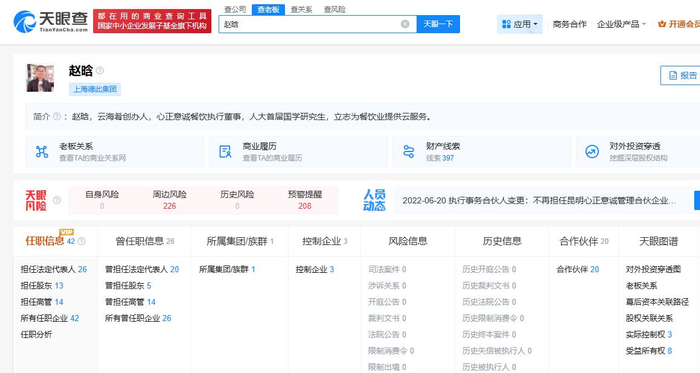Switch to 查风险 search tab

(x=334, y=9)
